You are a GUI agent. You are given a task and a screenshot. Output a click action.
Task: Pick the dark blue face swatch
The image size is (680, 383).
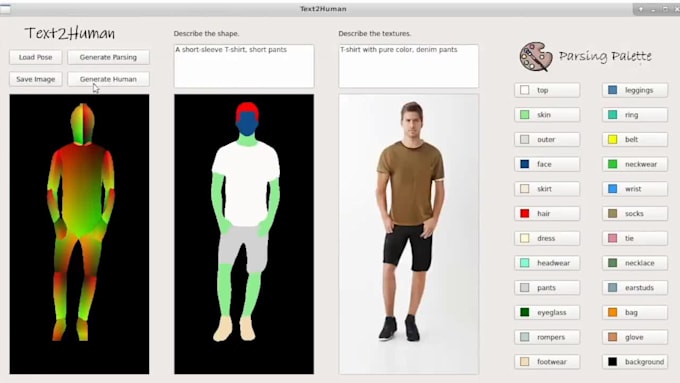click(x=525, y=164)
